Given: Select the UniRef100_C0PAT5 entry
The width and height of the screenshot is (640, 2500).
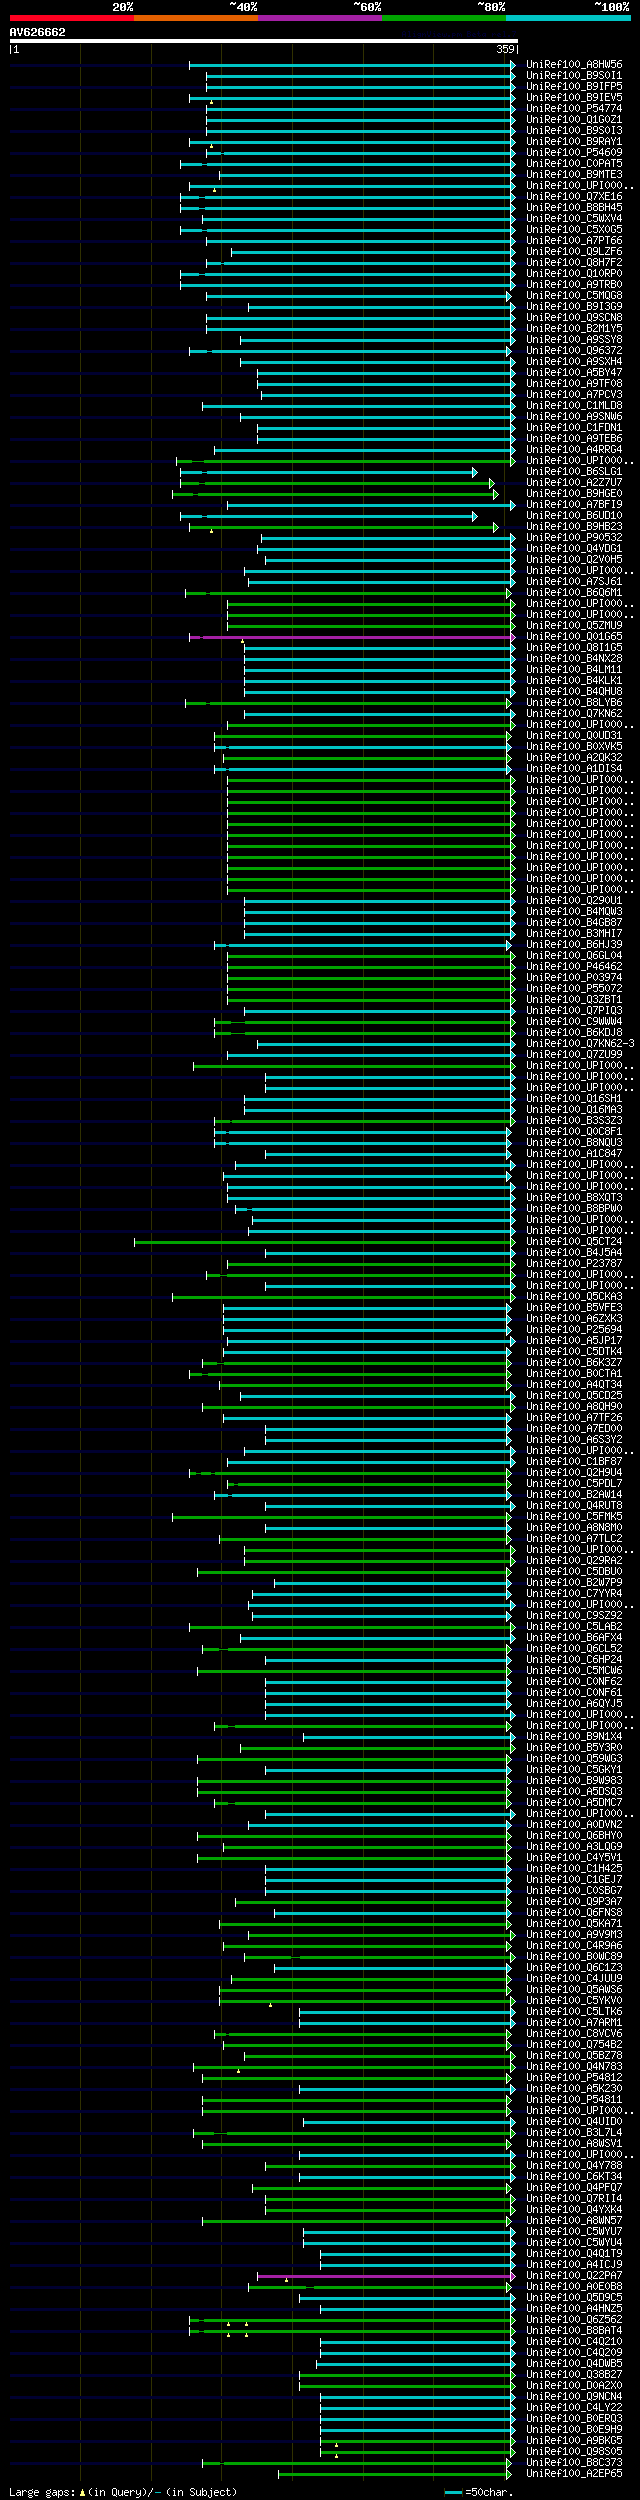Looking at the screenshot, I should (x=574, y=164).
